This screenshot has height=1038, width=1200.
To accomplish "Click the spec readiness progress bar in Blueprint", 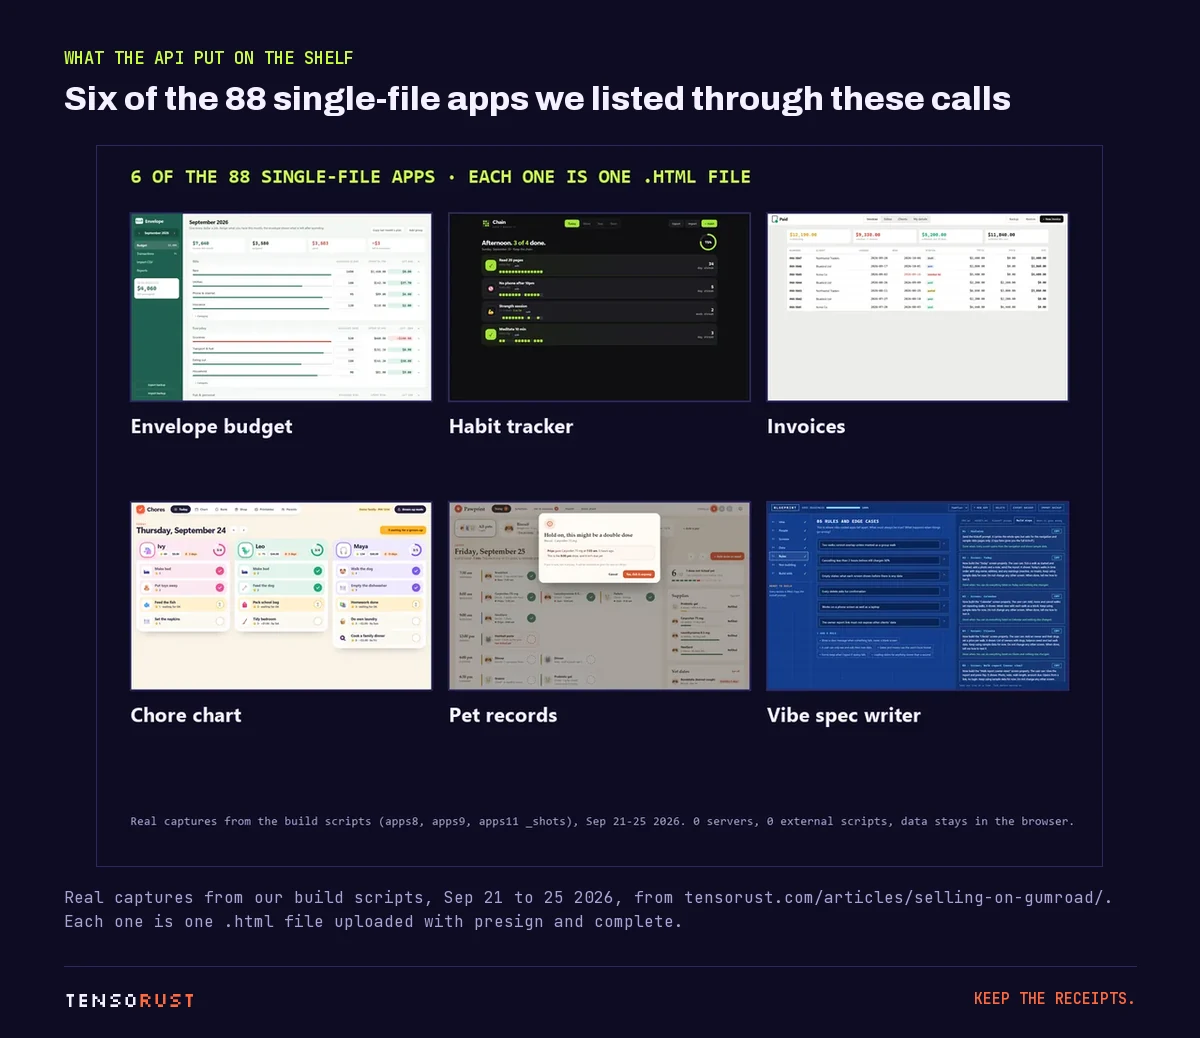I will tap(843, 508).
